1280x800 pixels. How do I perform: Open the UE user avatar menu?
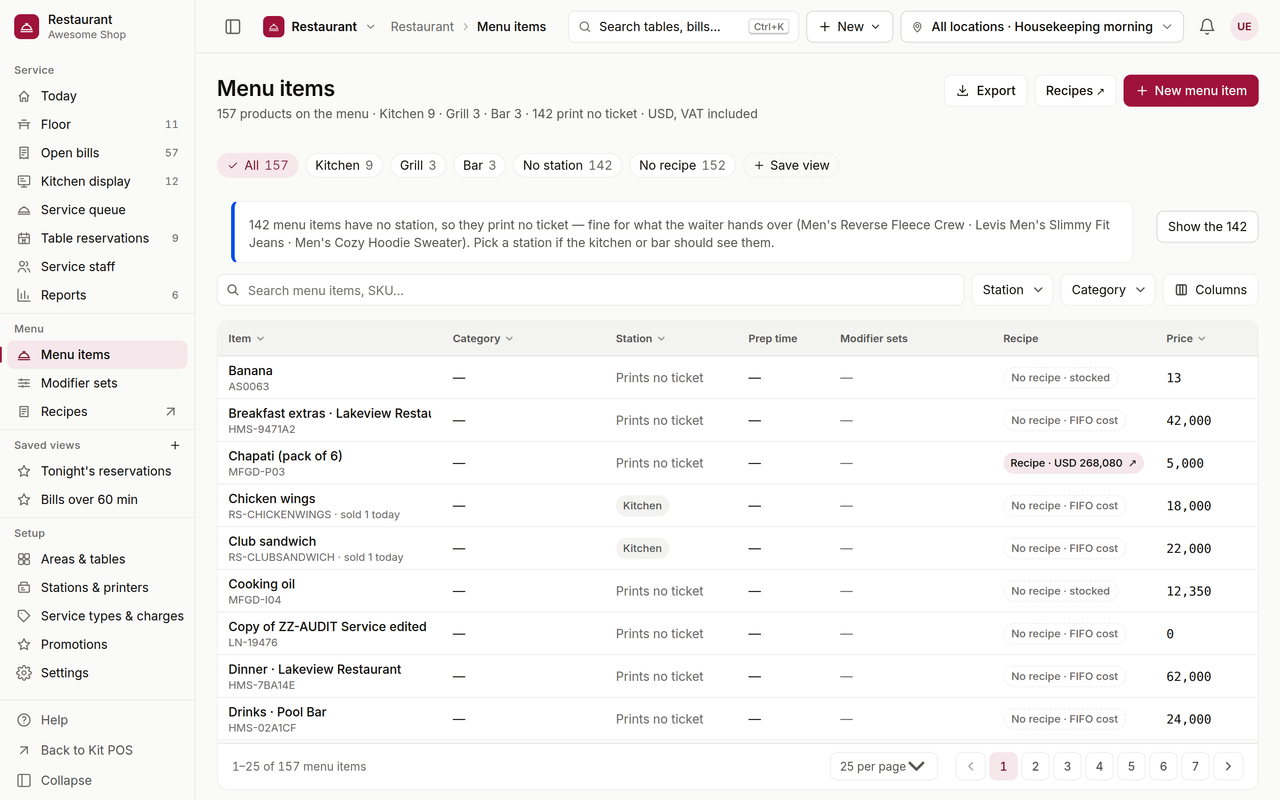pos(1244,27)
